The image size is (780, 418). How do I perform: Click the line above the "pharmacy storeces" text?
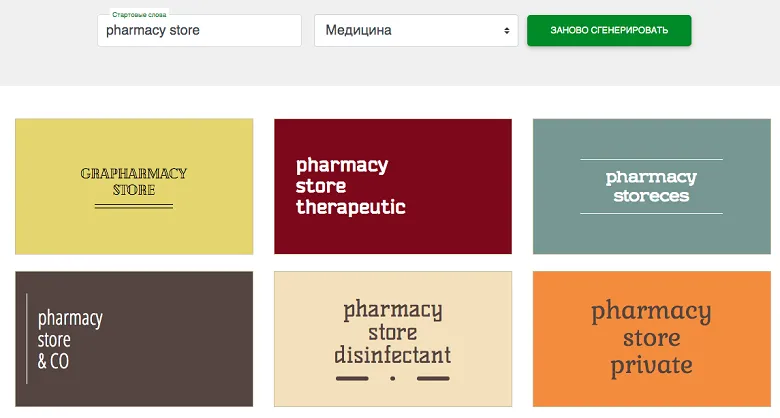651,160
